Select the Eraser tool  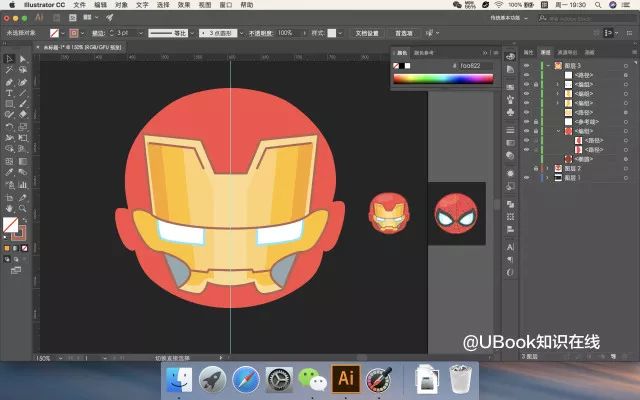pyautogui.click(x=22, y=115)
